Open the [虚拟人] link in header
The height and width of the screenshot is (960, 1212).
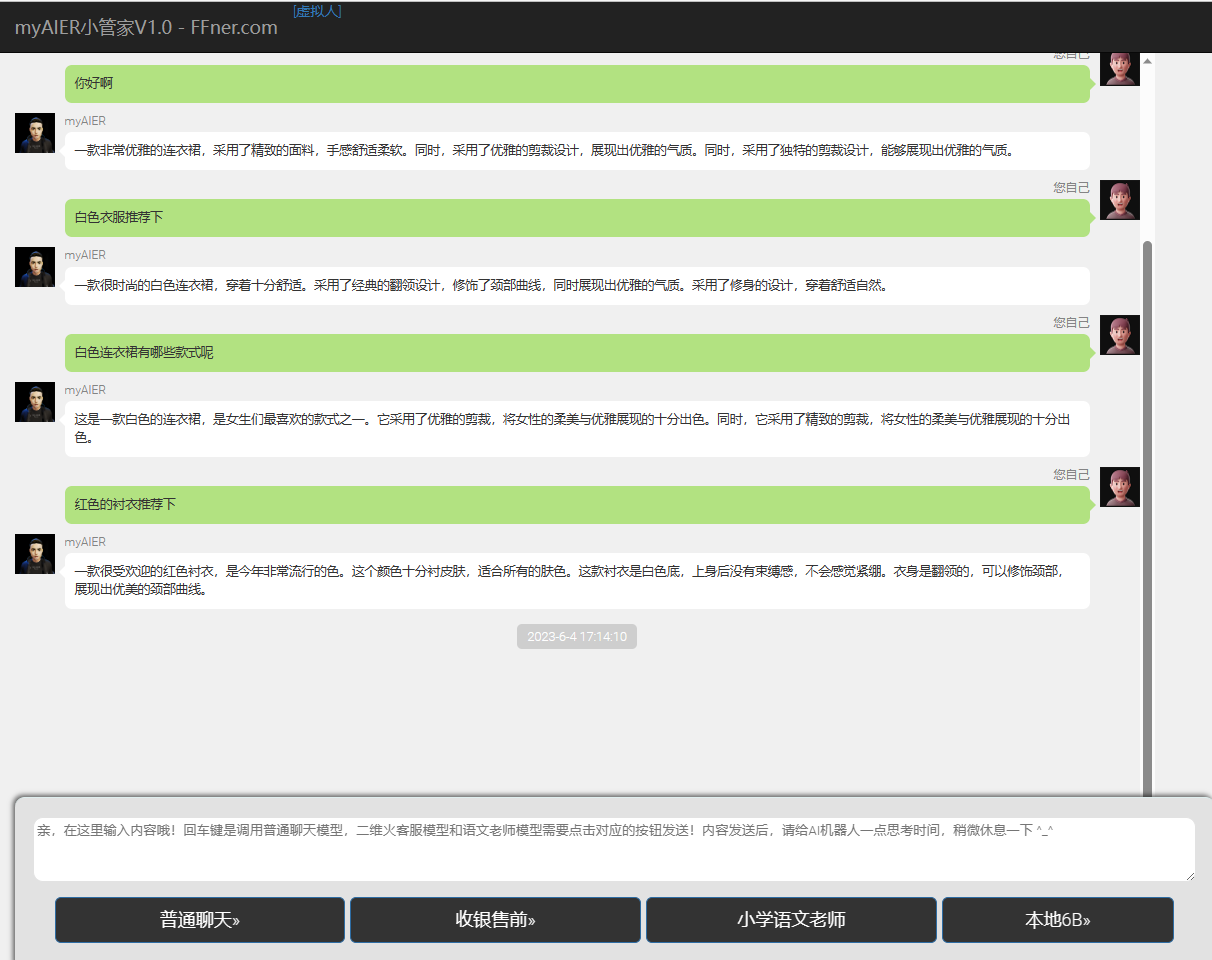317,11
